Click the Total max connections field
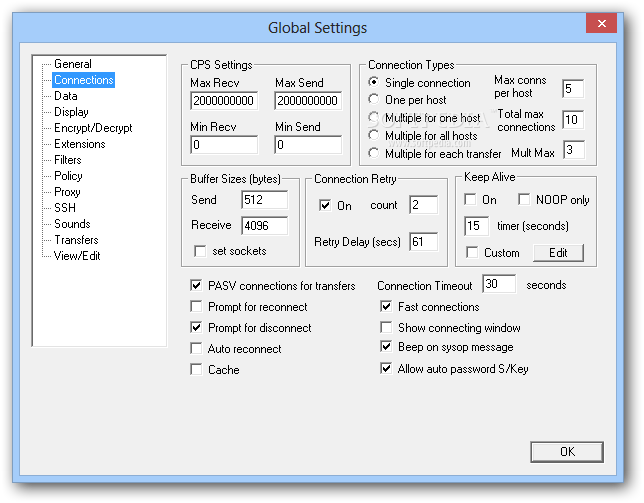 point(573,119)
